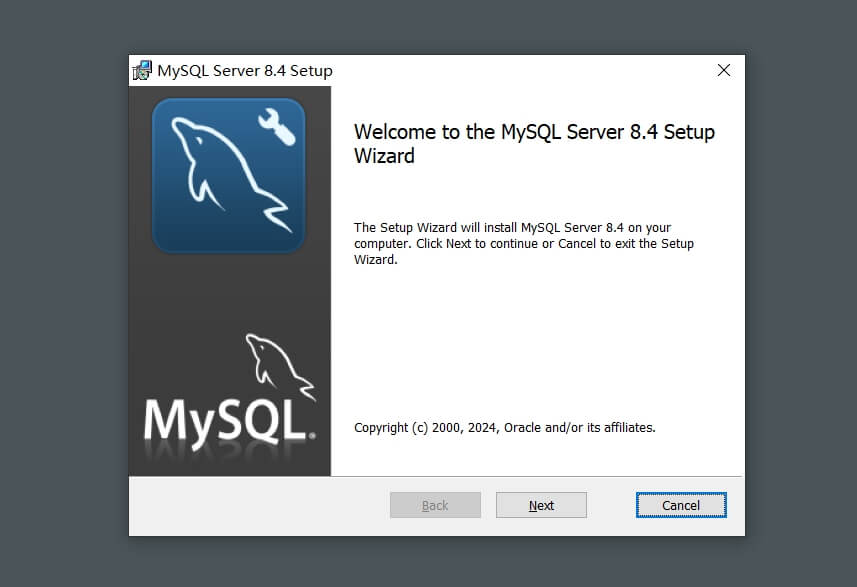Close the MySQL Server 8.4 Setup window
The height and width of the screenshot is (587, 857).
[x=724, y=70]
